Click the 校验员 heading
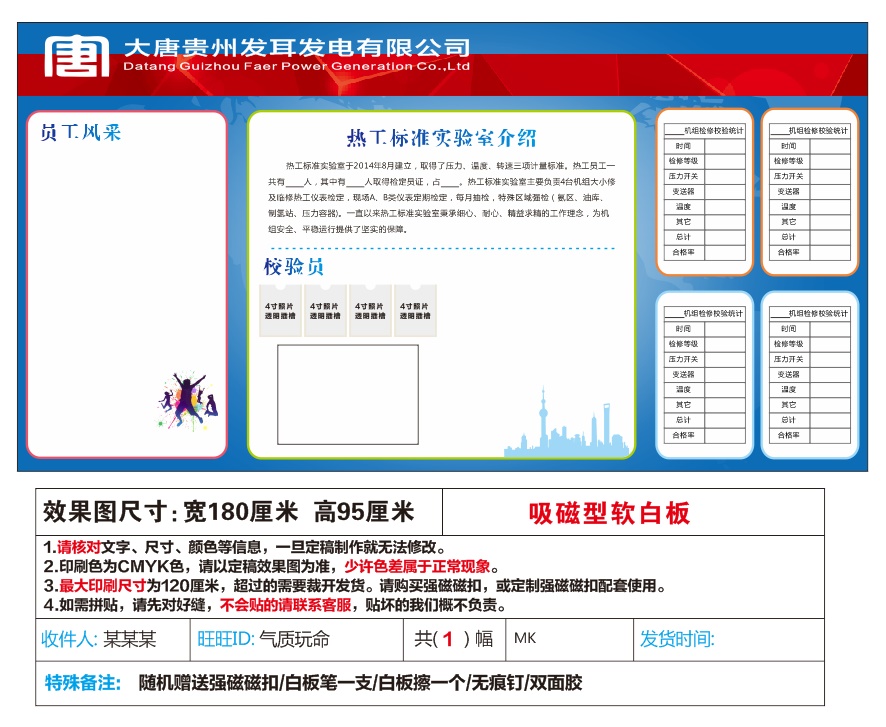Image resolution: width=886 pixels, height=727 pixels. 294,267
